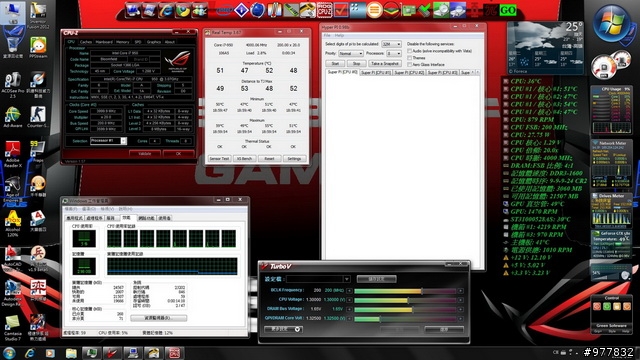The width and height of the screenshot is (640, 360).
Task: Click the Windows Start orb in the taskbar
Action: click(x=9, y=353)
